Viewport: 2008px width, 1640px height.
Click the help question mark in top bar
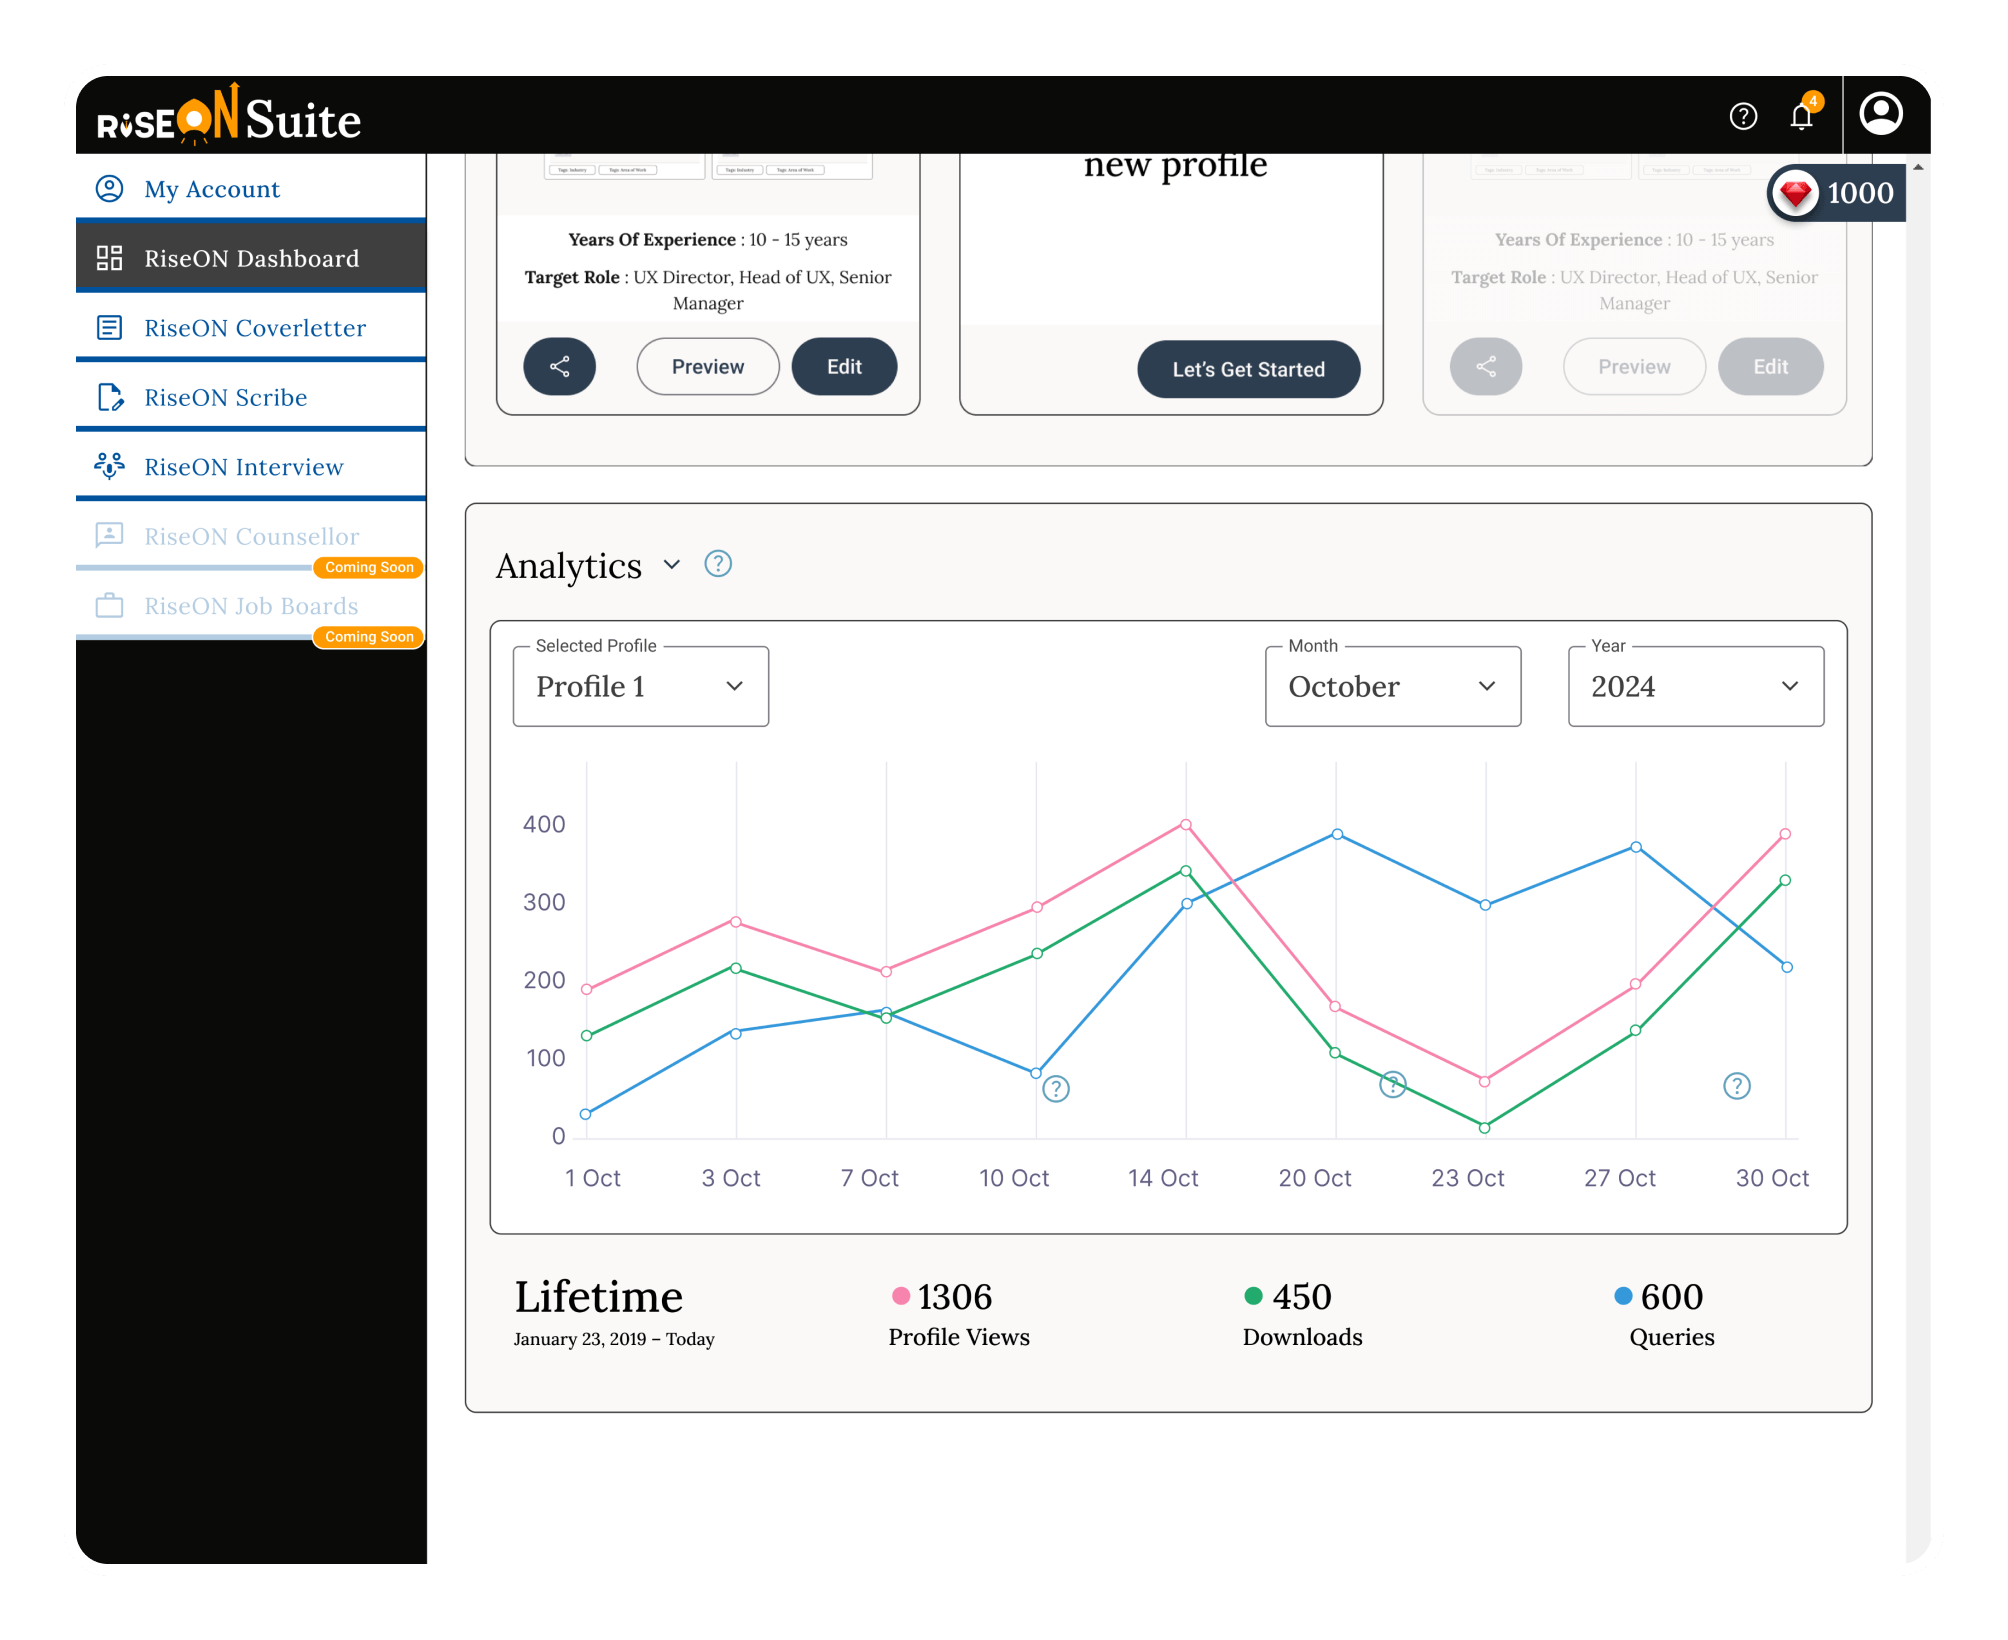(1742, 117)
